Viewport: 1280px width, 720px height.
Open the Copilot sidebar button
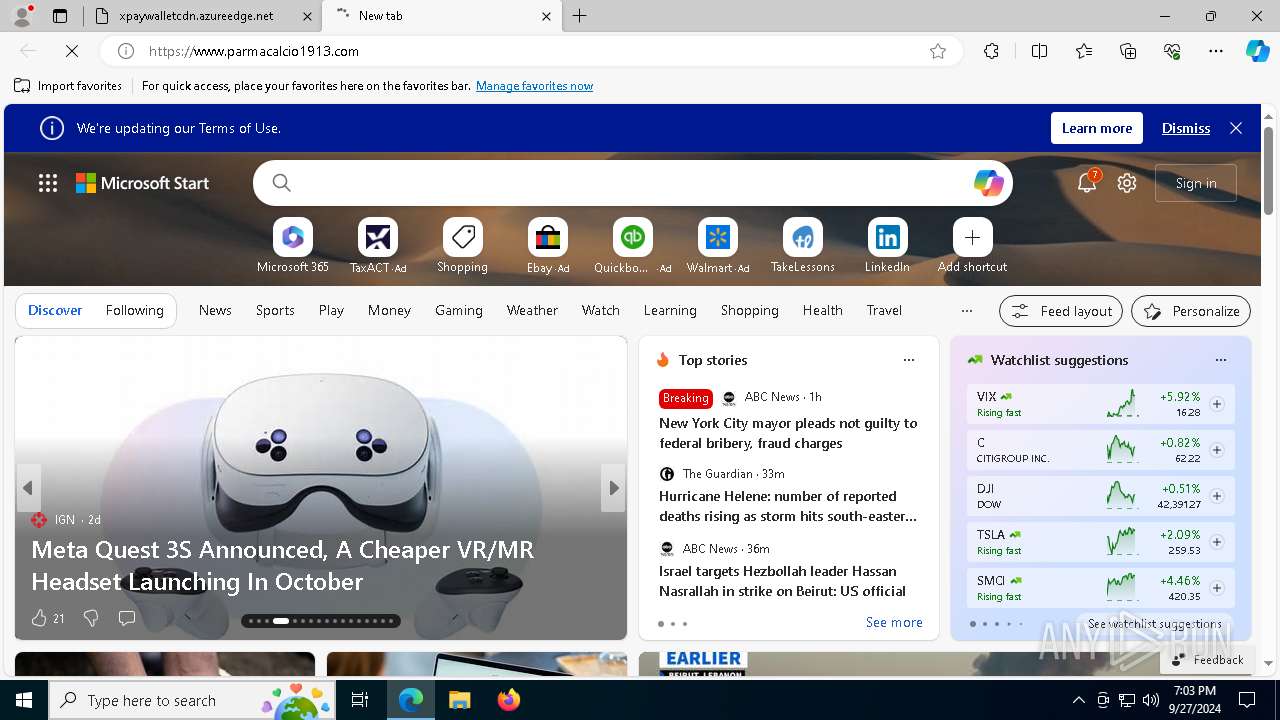click(x=1258, y=51)
